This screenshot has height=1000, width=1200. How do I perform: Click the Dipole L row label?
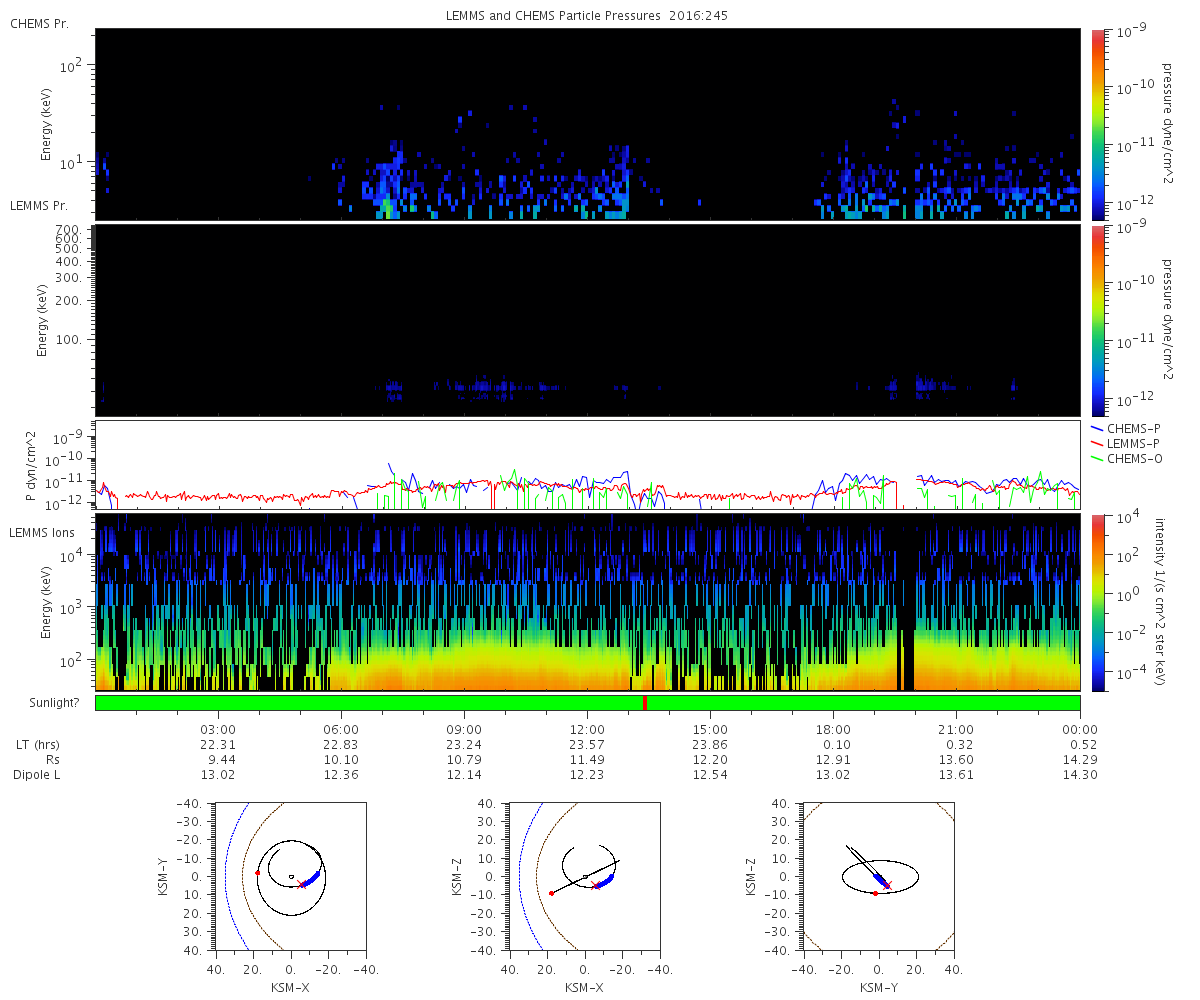36,774
